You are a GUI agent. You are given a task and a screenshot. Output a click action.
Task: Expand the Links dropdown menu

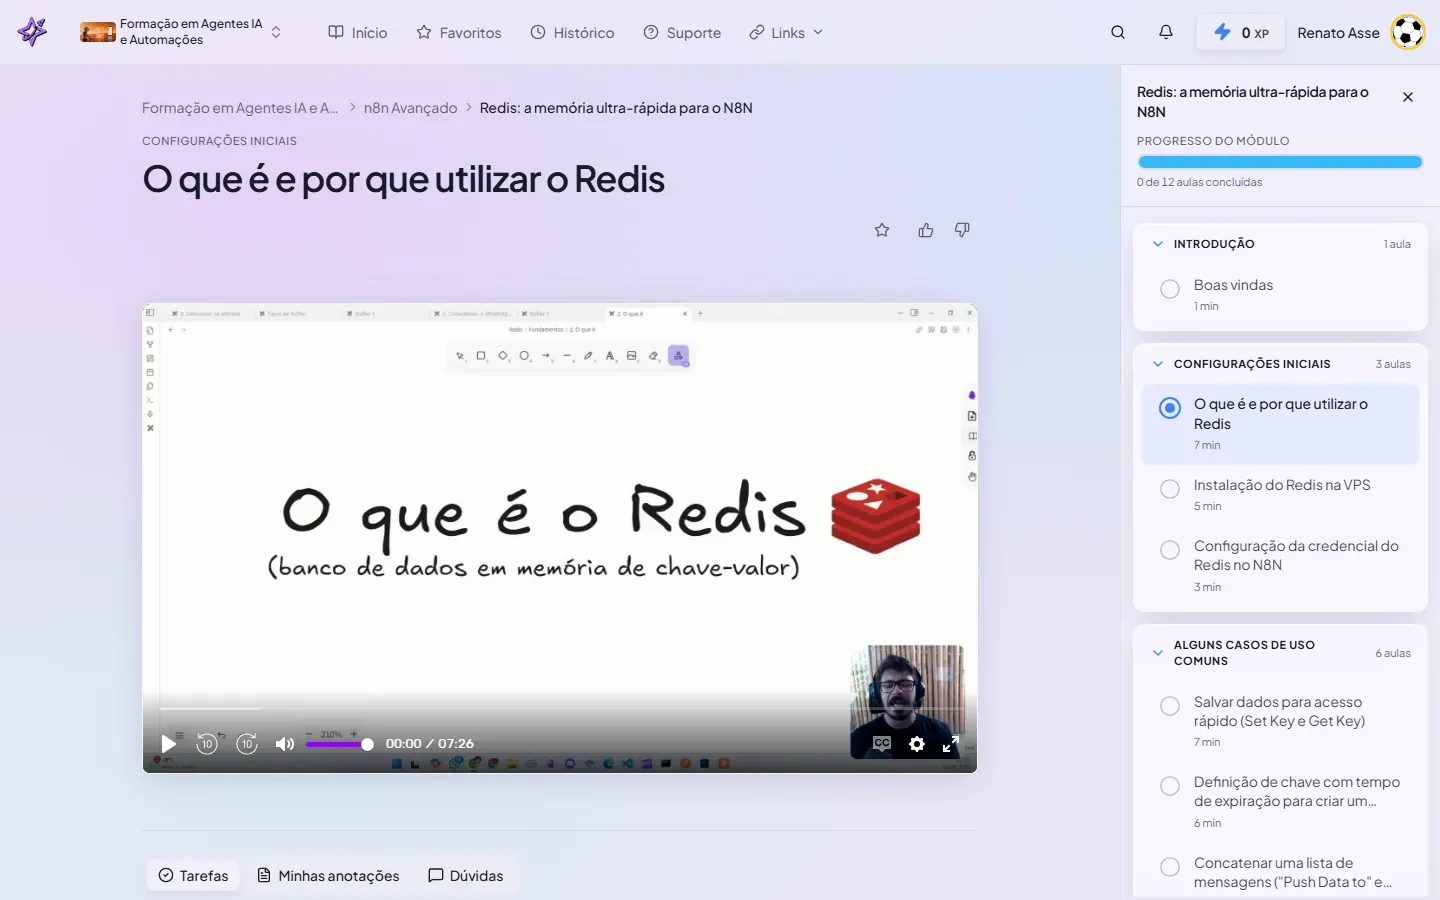tap(787, 32)
